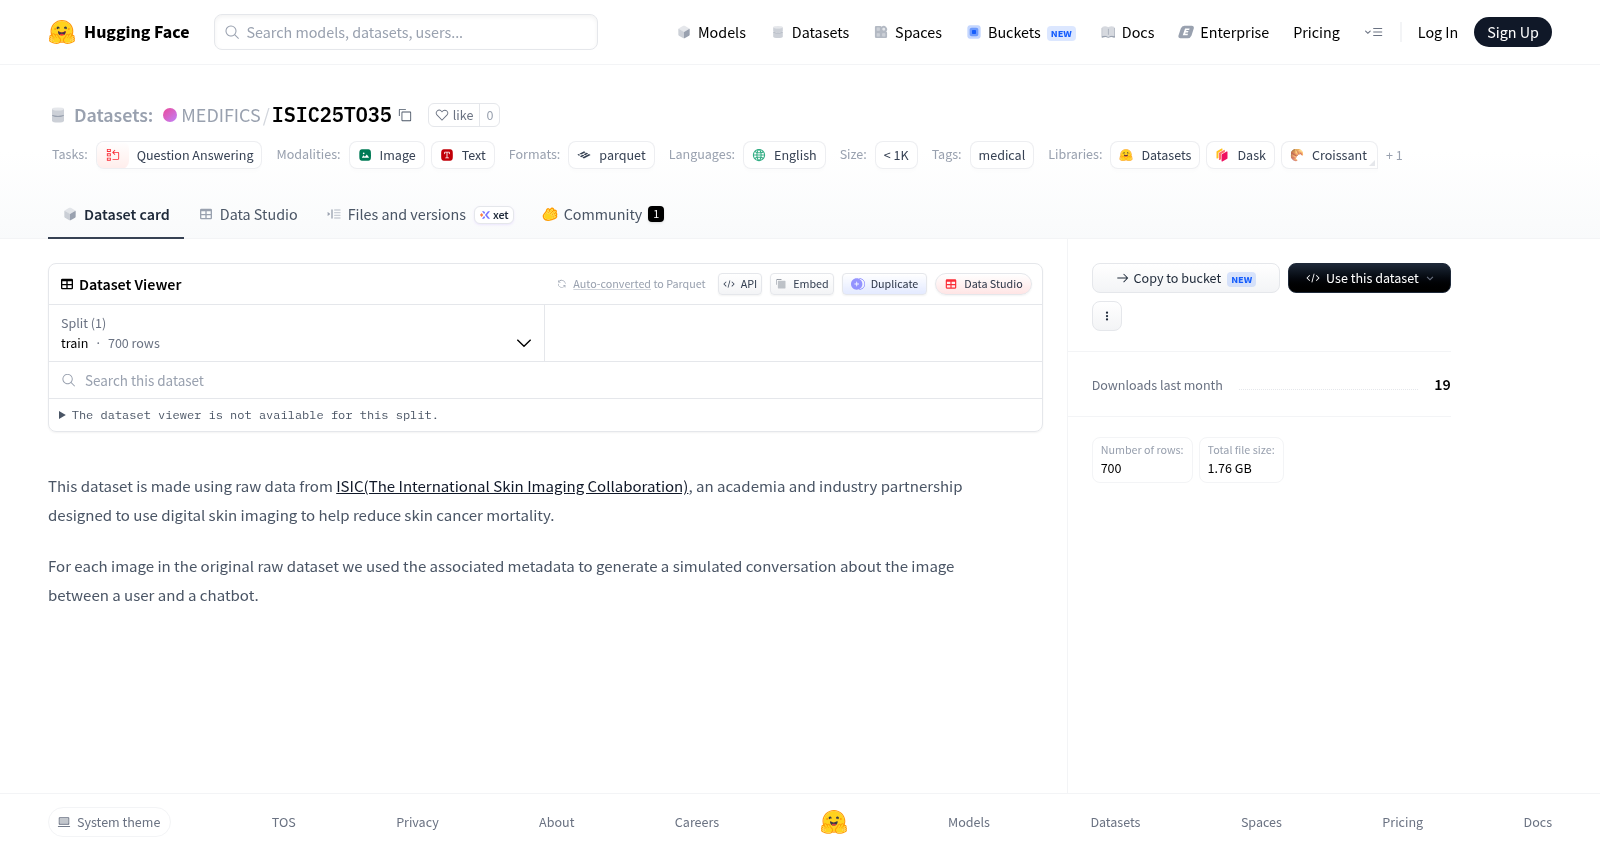Click the red Data Studio button
Viewport: 1600px width, 857px height.
pyautogui.click(x=983, y=284)
